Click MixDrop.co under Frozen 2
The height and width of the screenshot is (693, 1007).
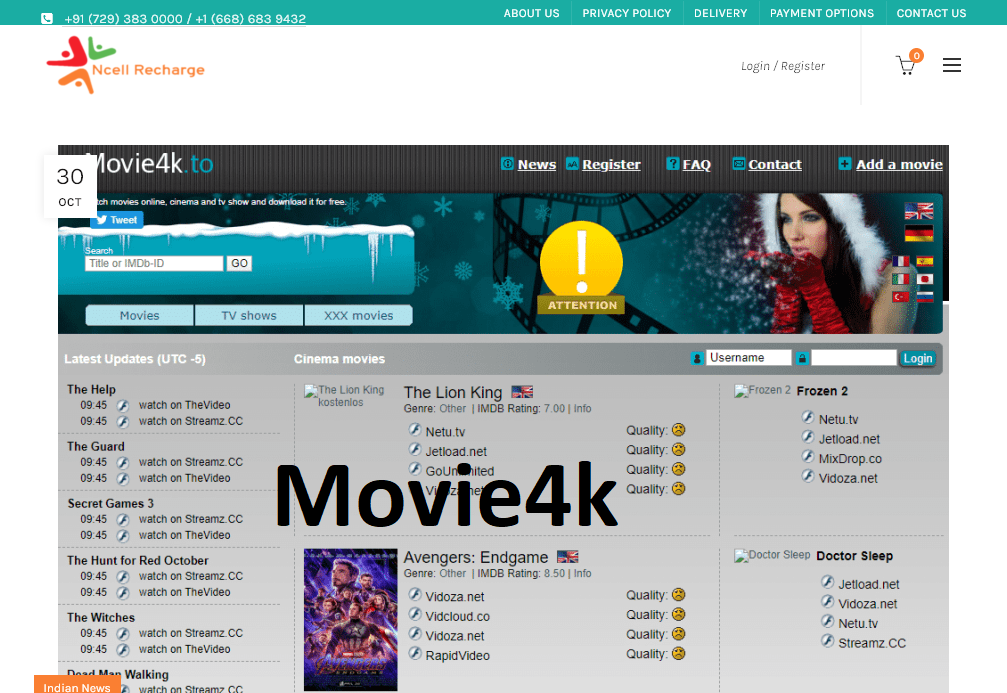pyautogui.click(x=850, y=459)
